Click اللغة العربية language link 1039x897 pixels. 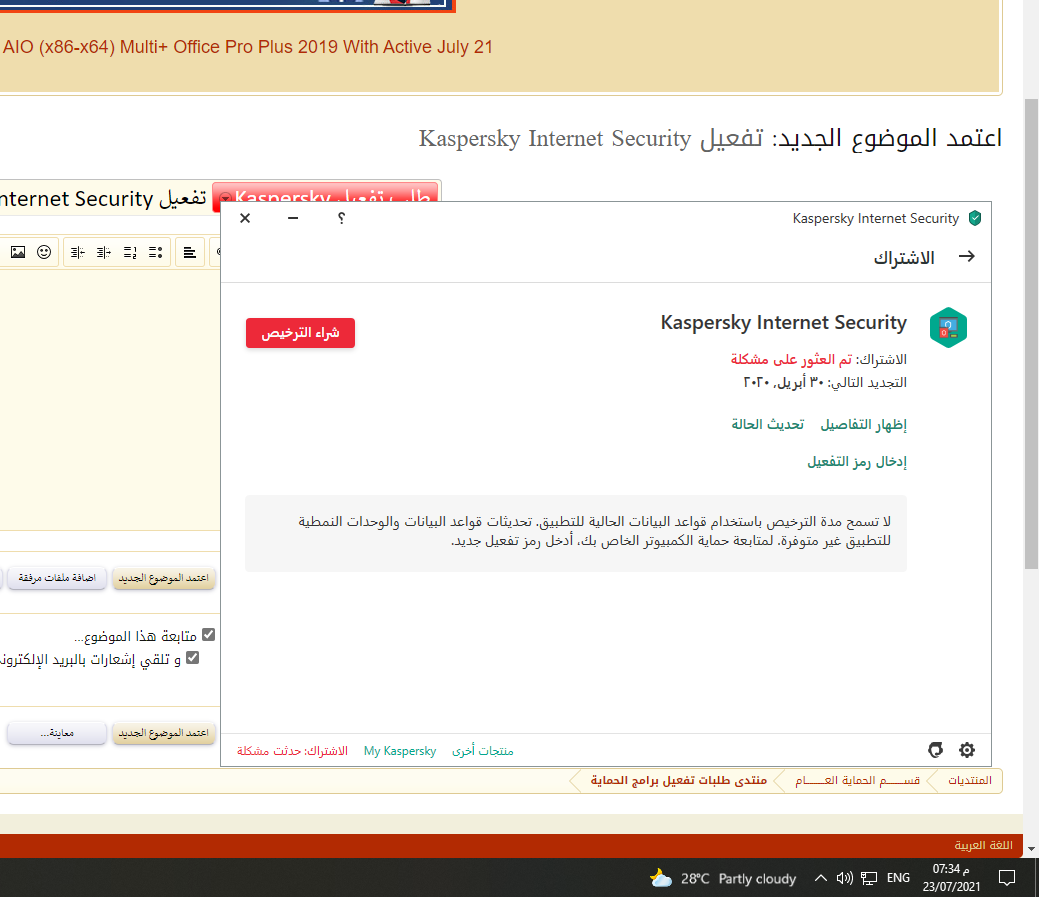[983, 845]
